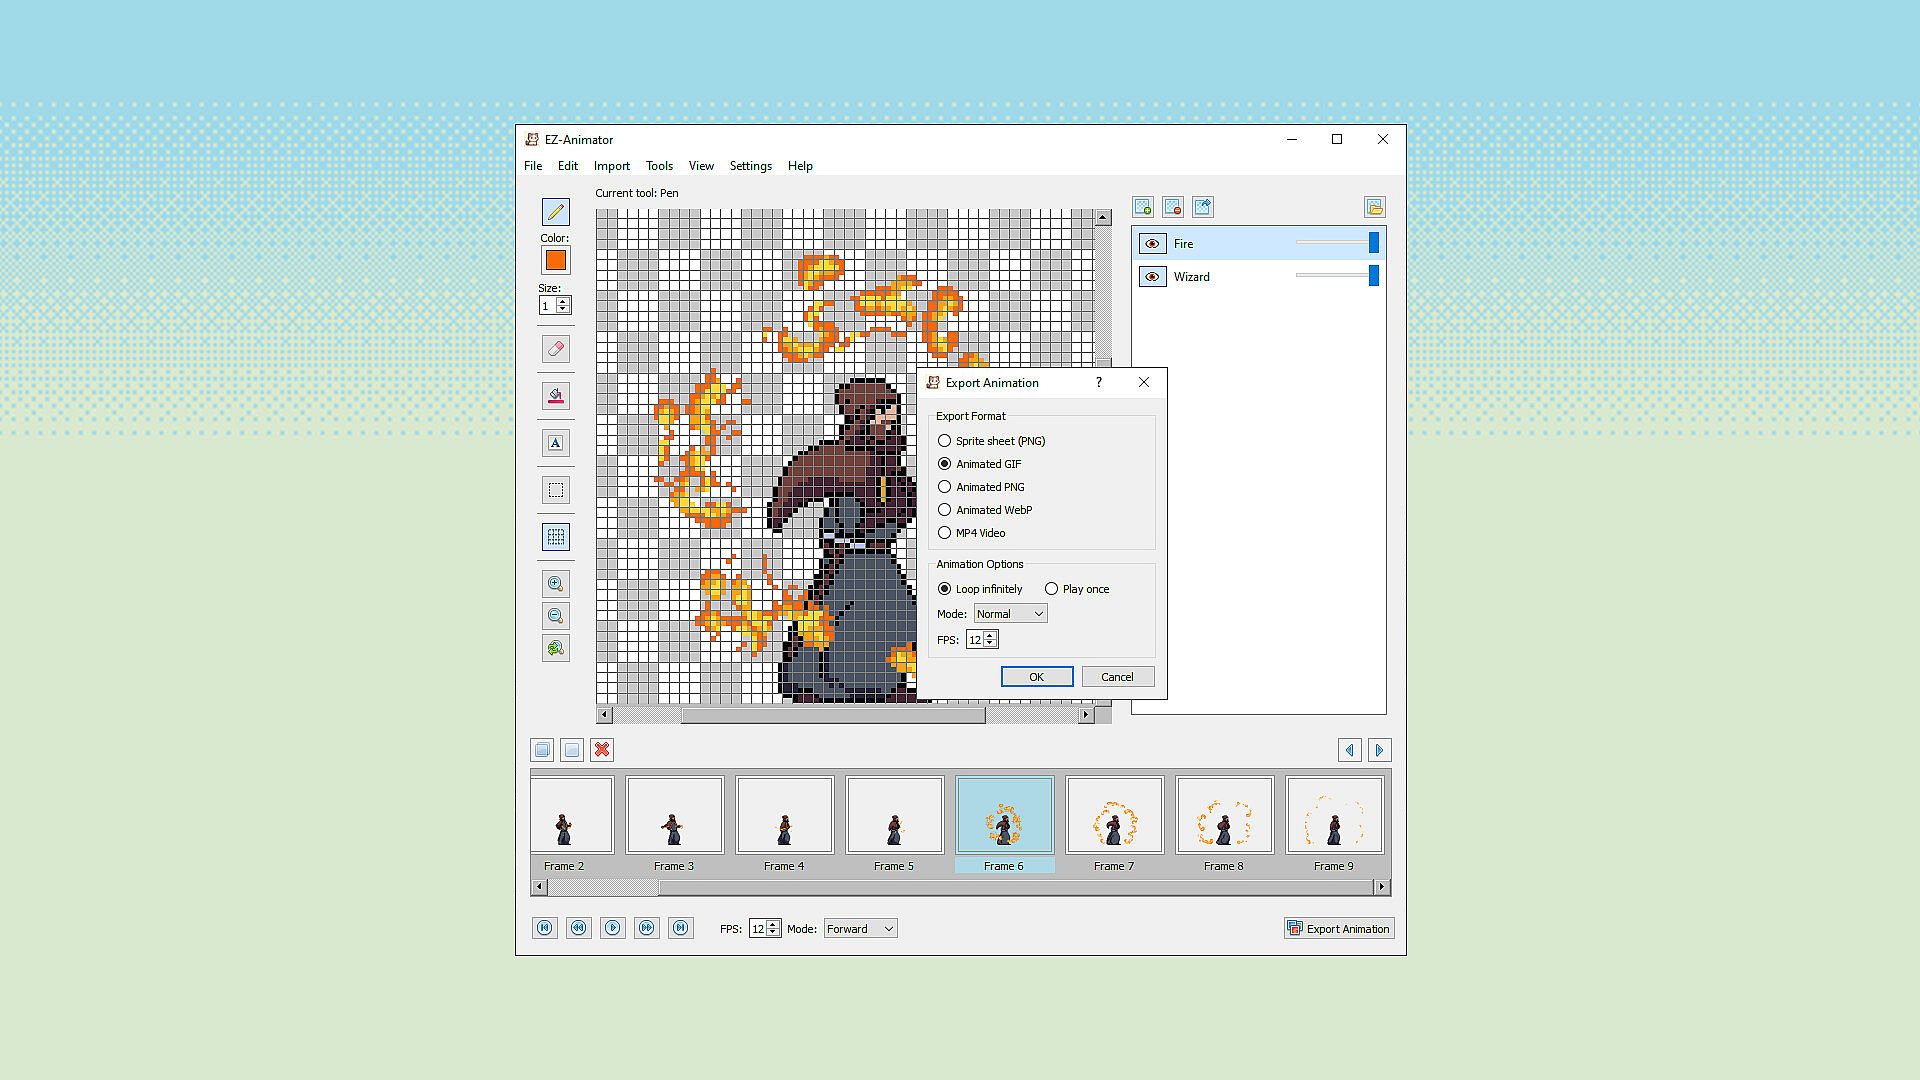
Task: Increase the export dialog FPS value
Action: point(990,635)
